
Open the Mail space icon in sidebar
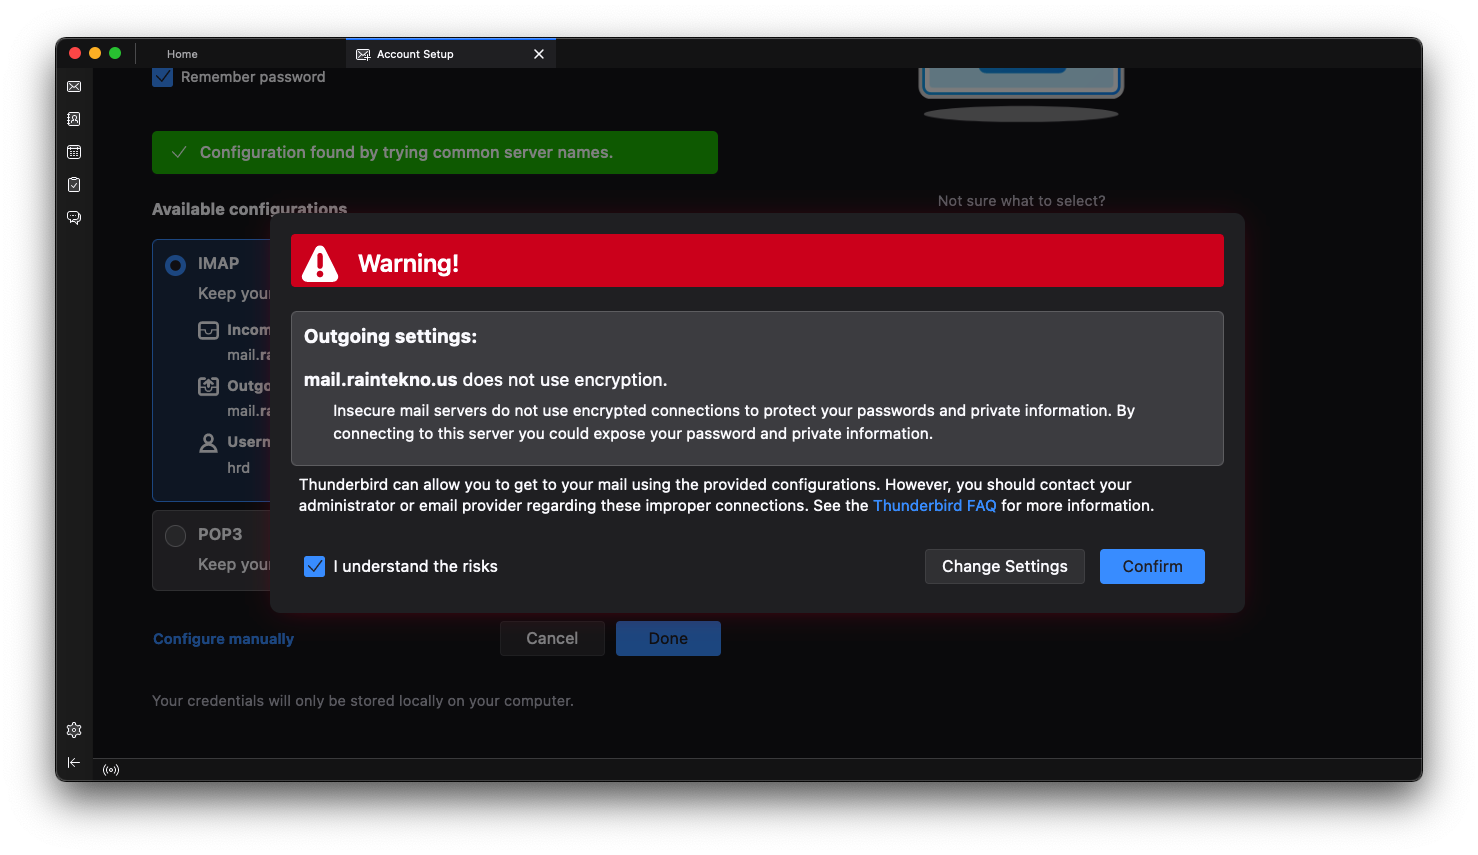pos(74,87)
